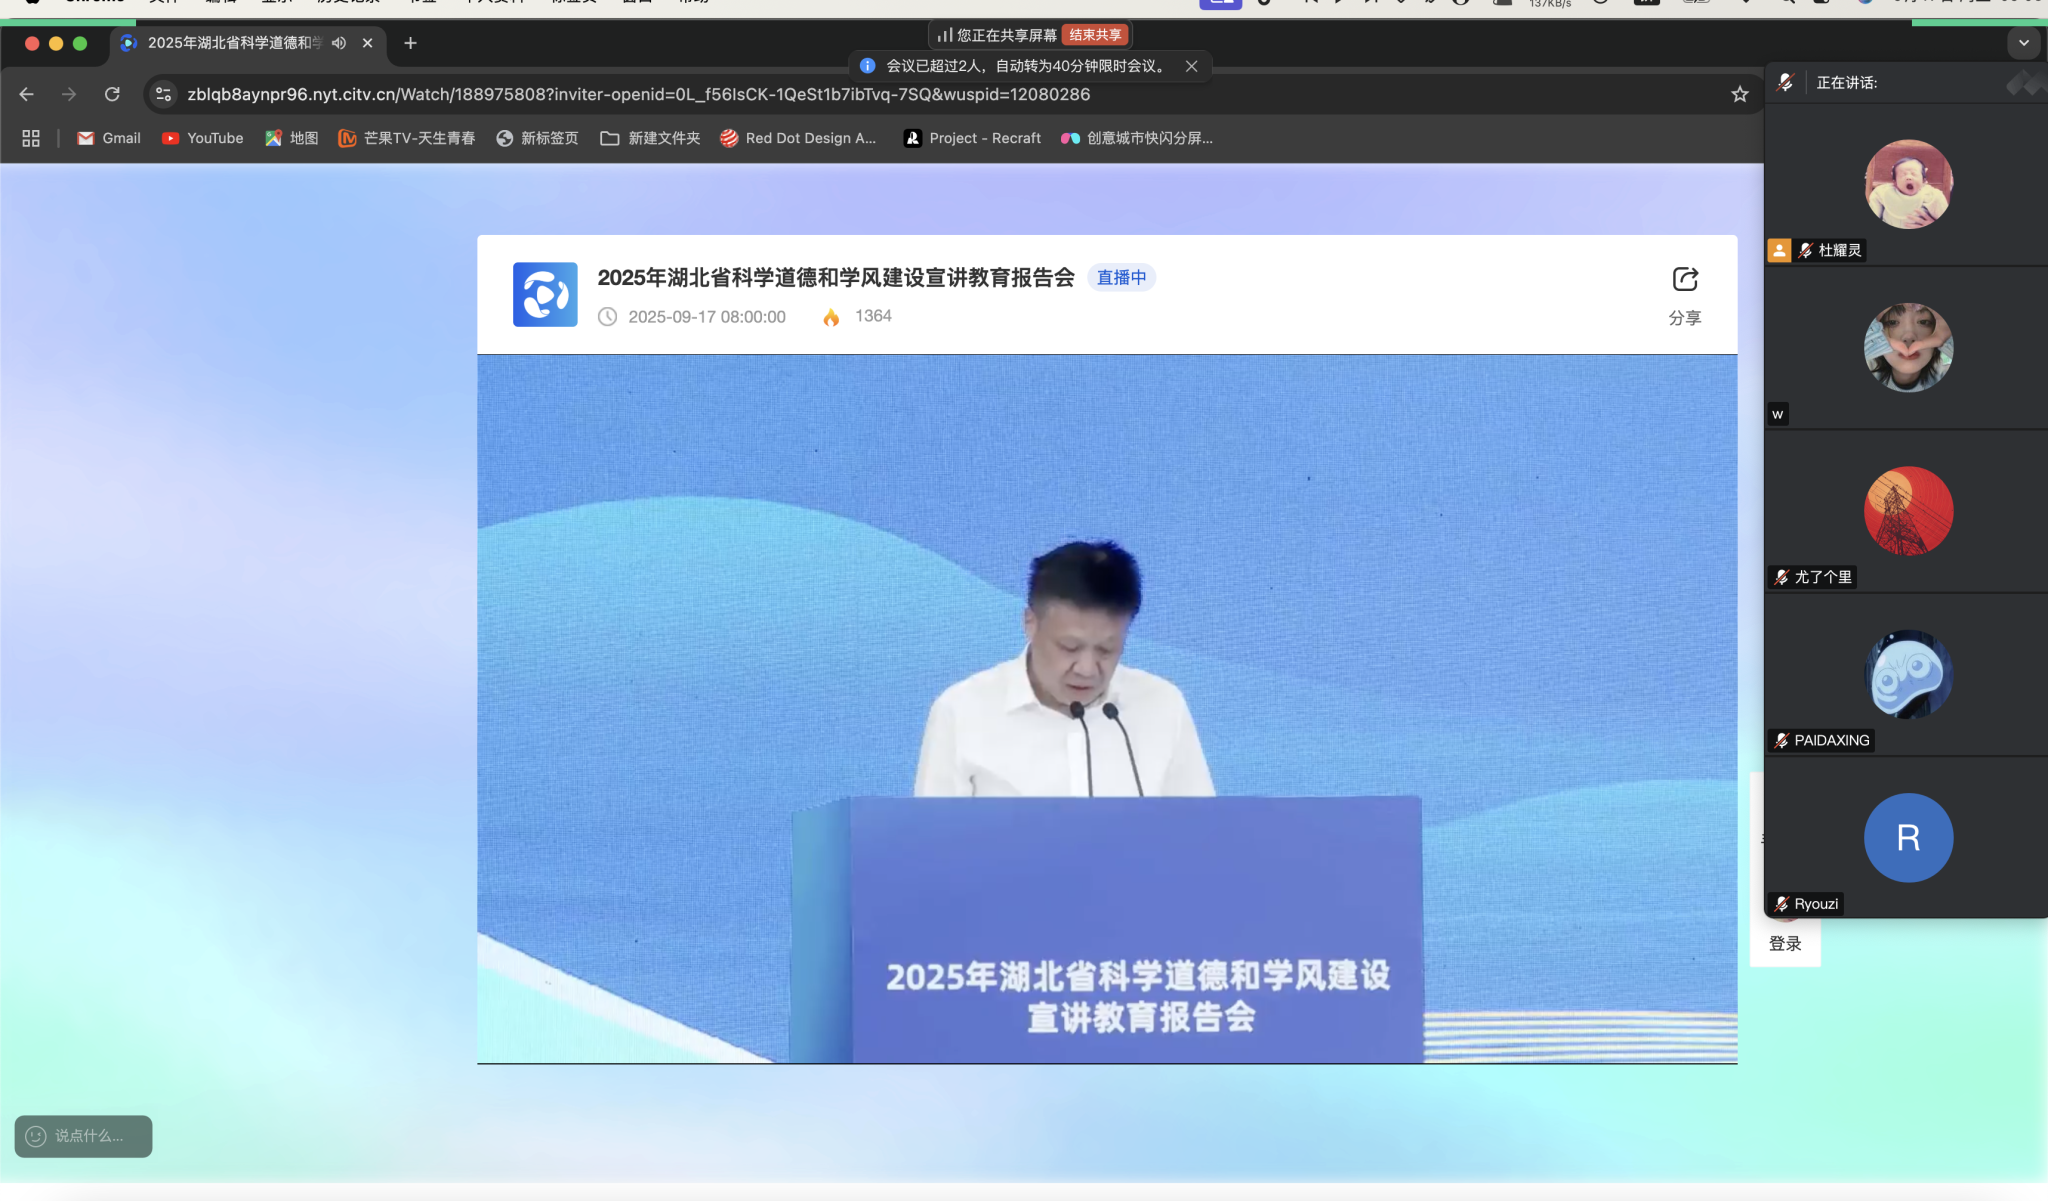Bookmark this page with the star icon
This screenshot has height=1201, width=2048.
[1739, 94]
